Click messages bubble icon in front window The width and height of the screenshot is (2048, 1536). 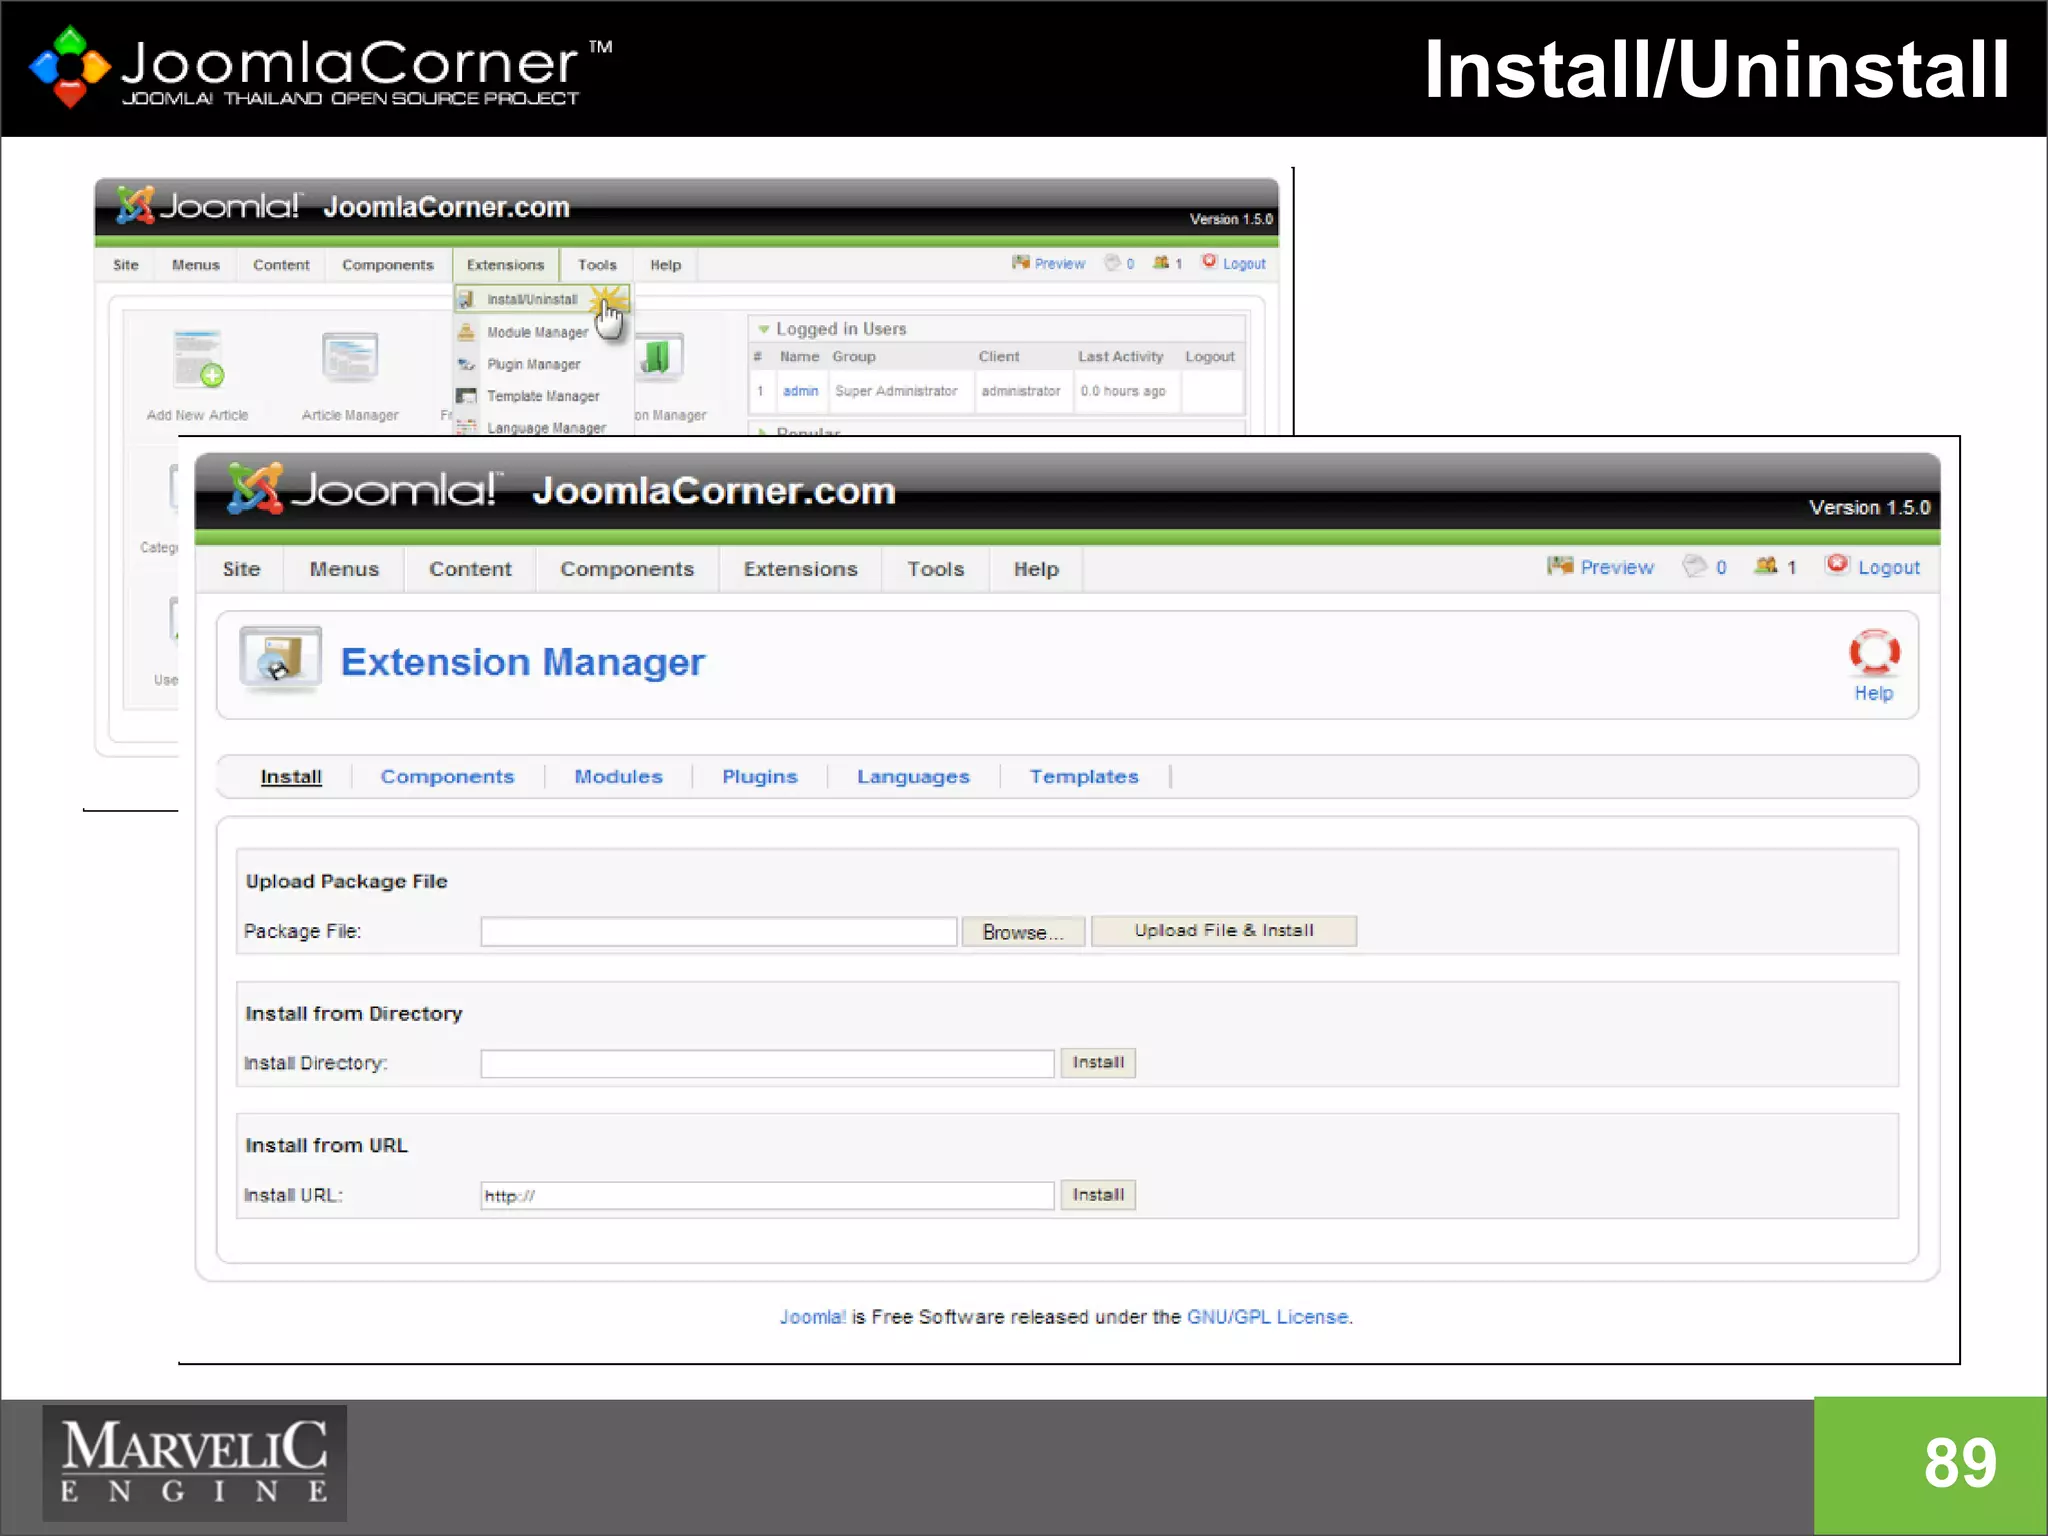(x=1694, y=566)
